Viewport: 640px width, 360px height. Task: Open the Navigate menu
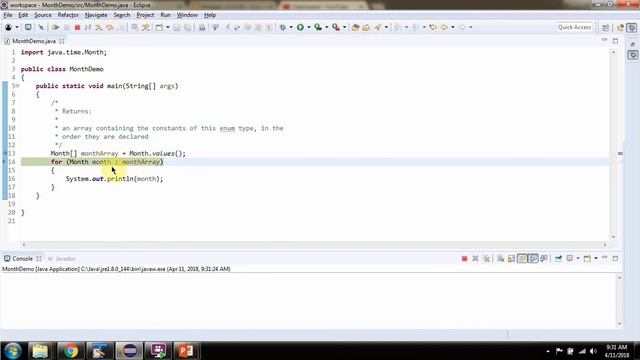point(96,15)
